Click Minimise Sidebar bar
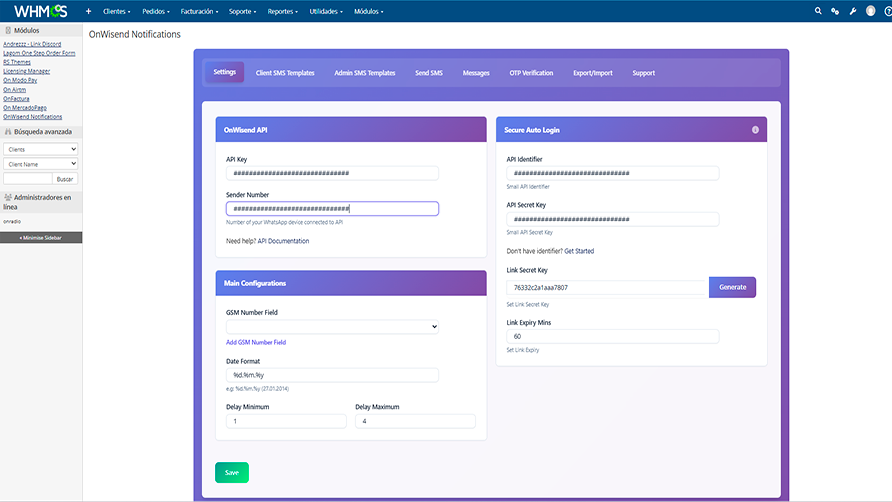Screen dimensions: 892x502 pos(41,238)
